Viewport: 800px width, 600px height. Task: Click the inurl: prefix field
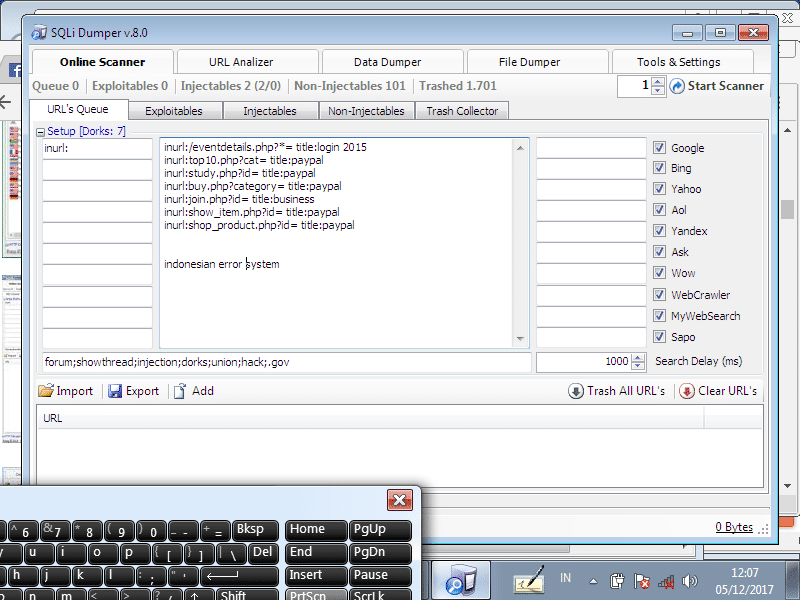click(97, 148)
